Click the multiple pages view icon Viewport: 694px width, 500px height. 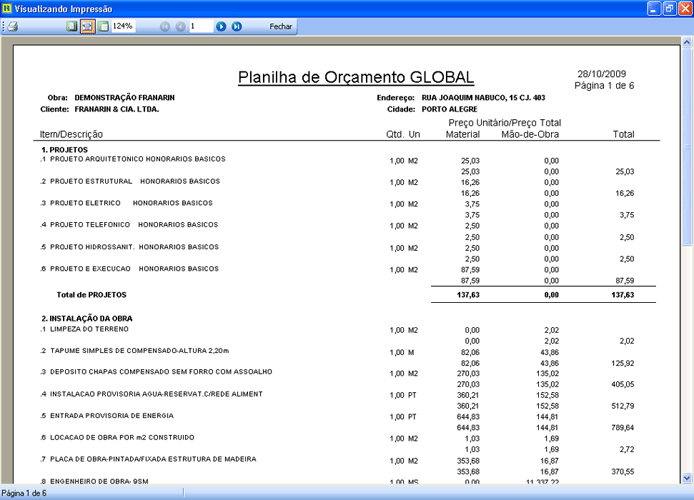point(103,27)
